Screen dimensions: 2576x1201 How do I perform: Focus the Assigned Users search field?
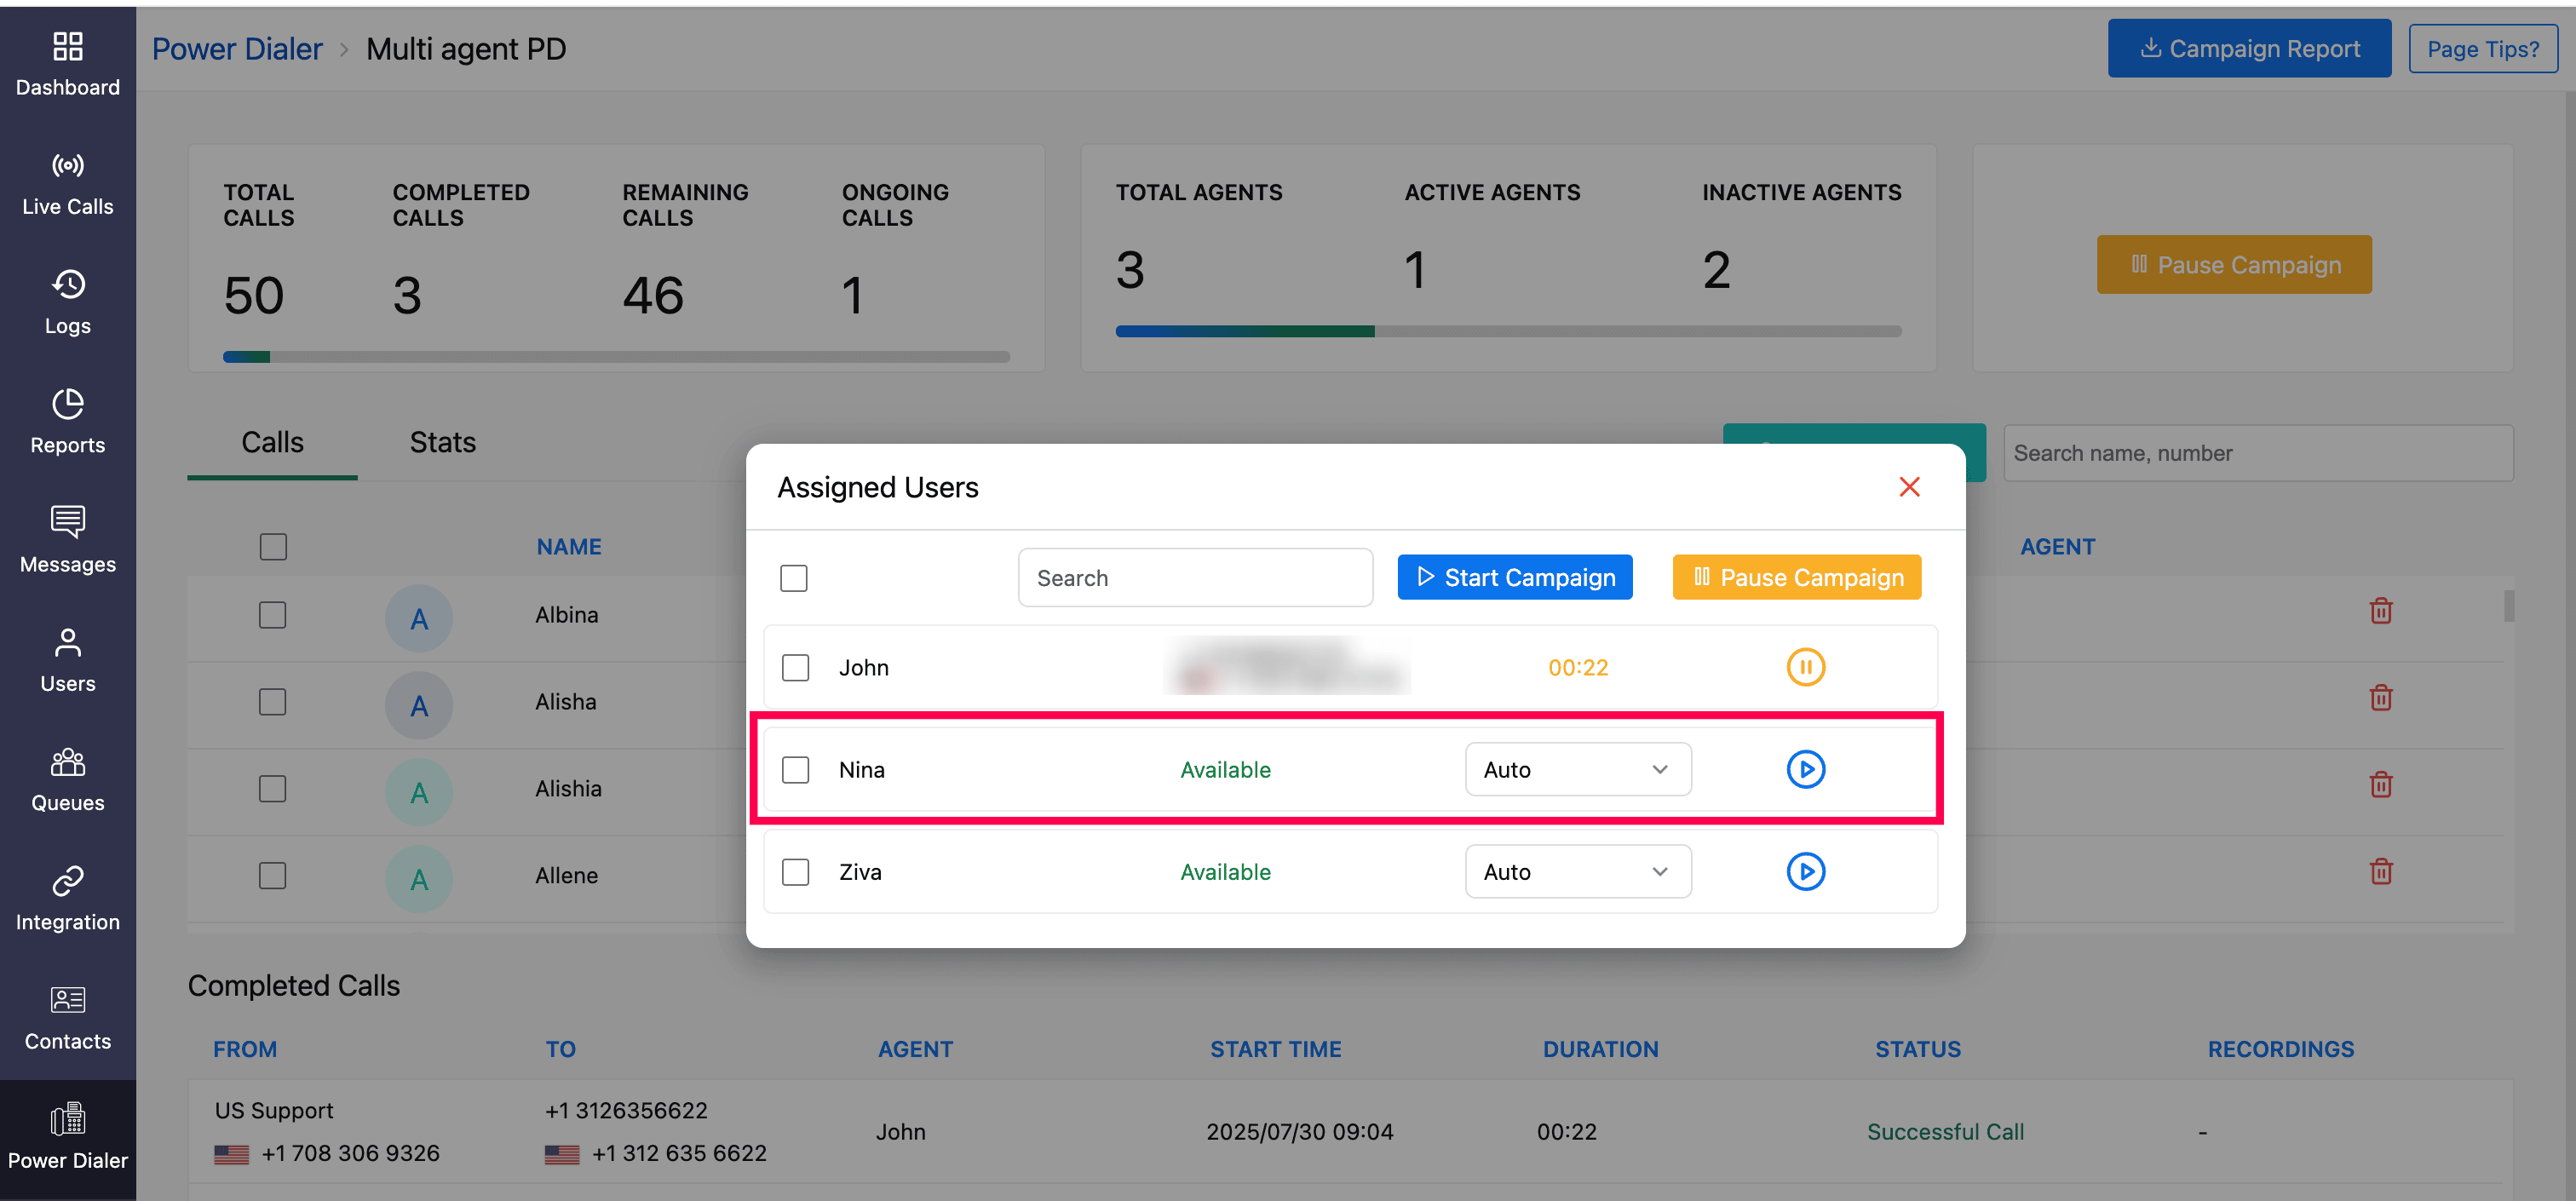(x=1194, y=578)
